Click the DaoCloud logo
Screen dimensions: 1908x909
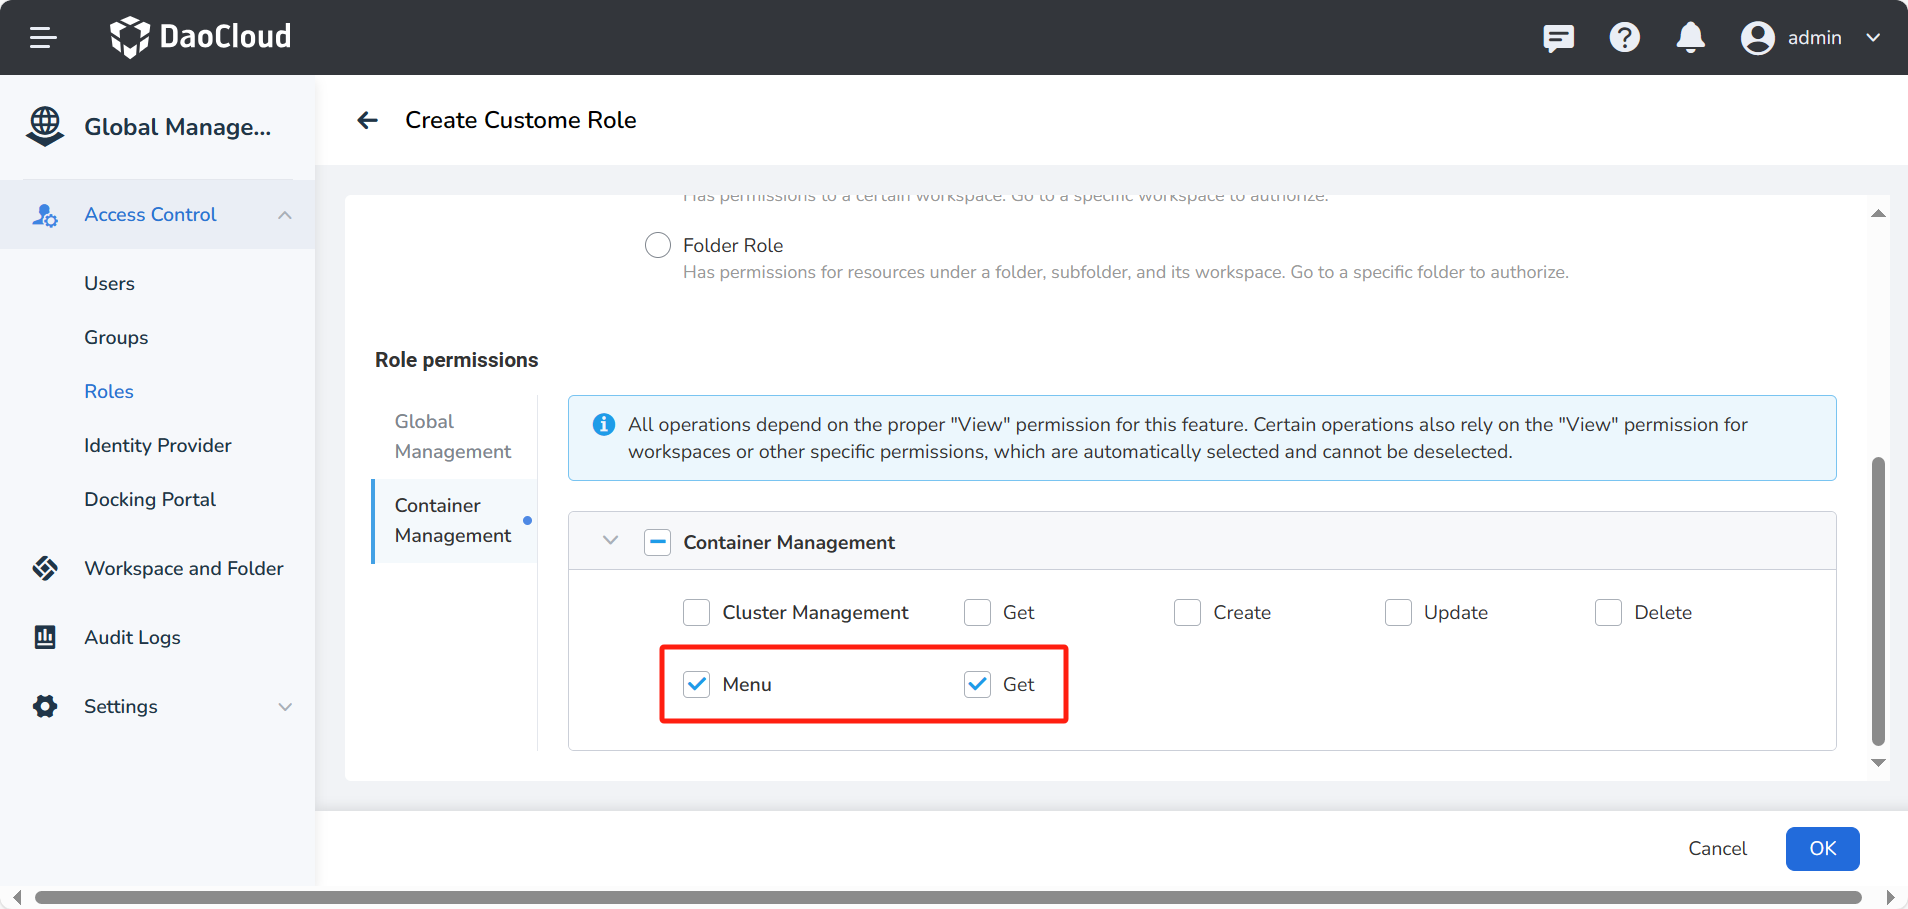(199, 37)
